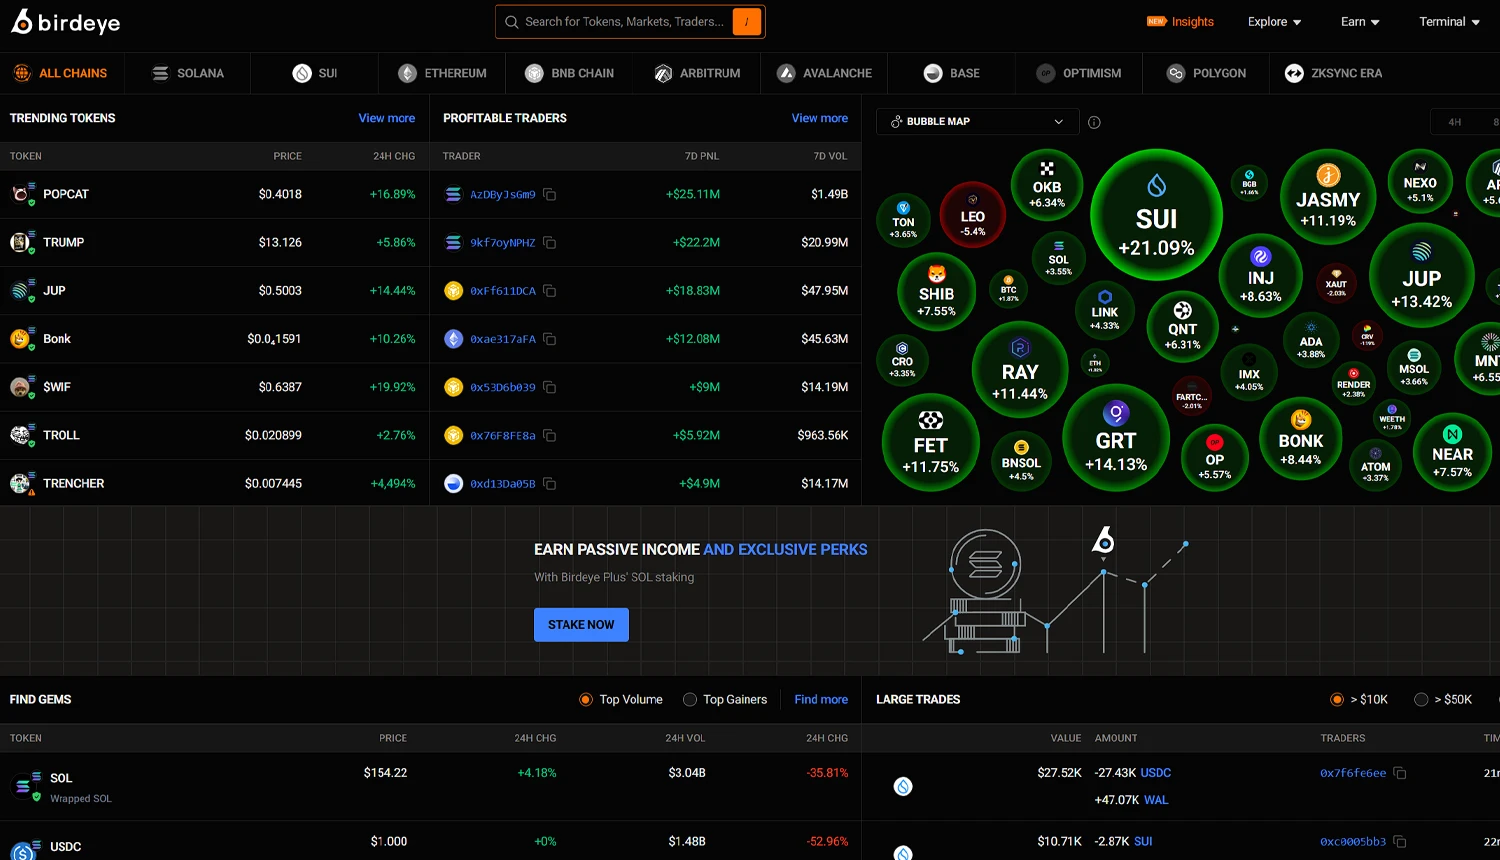Click the Stake Now button

[581, 625]
